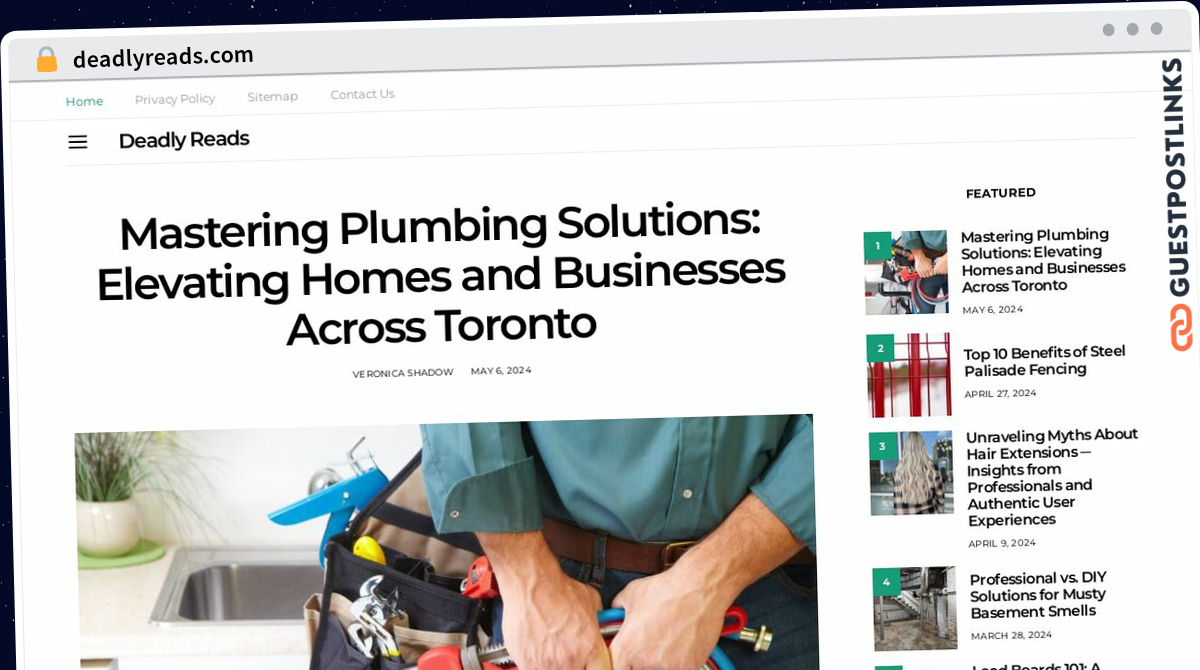The height and width of the screenshot is (670, 1200).
Task: Click the number 3 featured badge
Action: point(883,446)
